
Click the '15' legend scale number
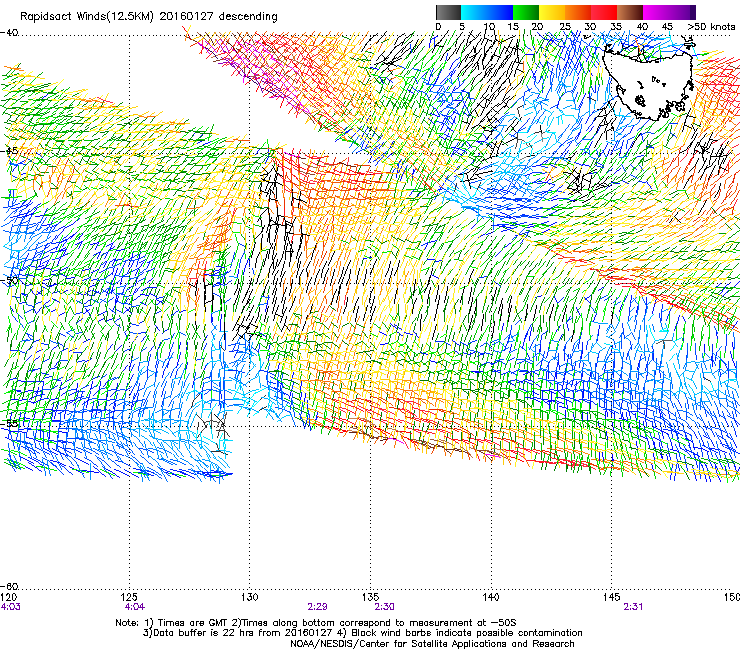coord(513,27)
